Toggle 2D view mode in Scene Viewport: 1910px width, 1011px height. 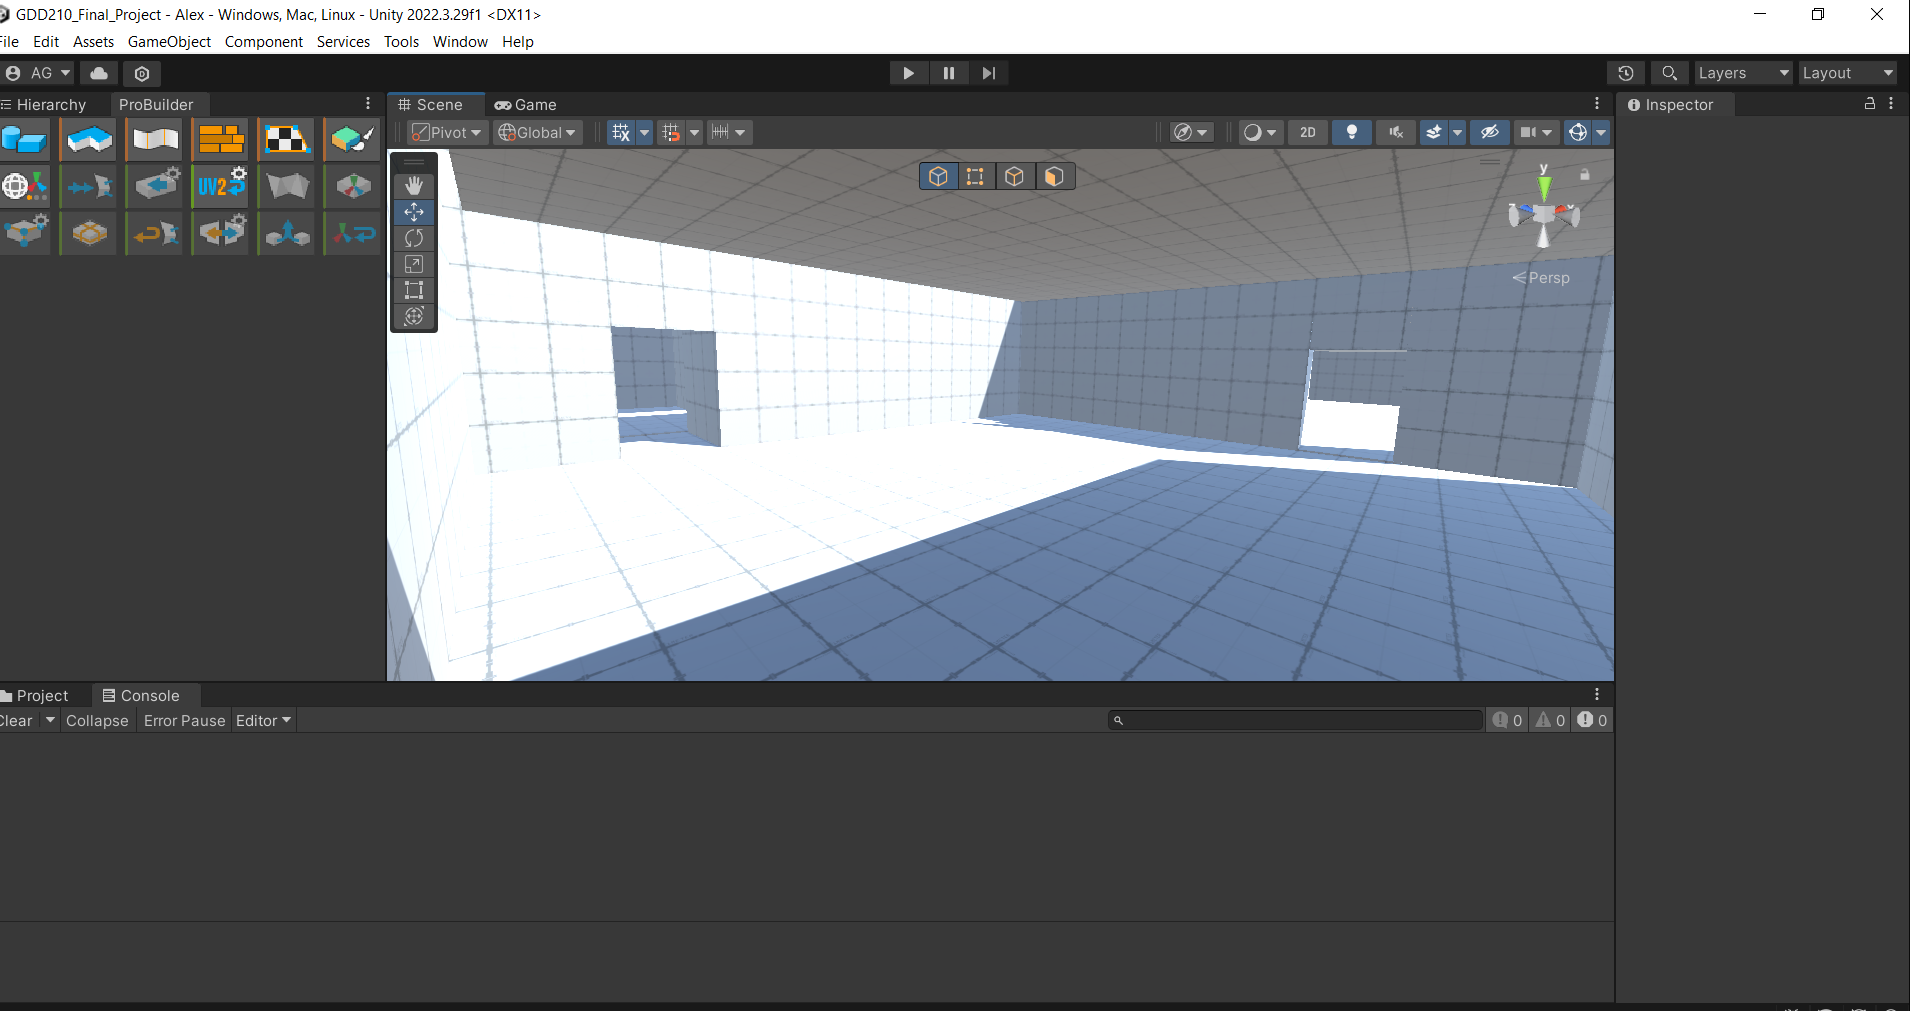click(x=1307, y=133)
